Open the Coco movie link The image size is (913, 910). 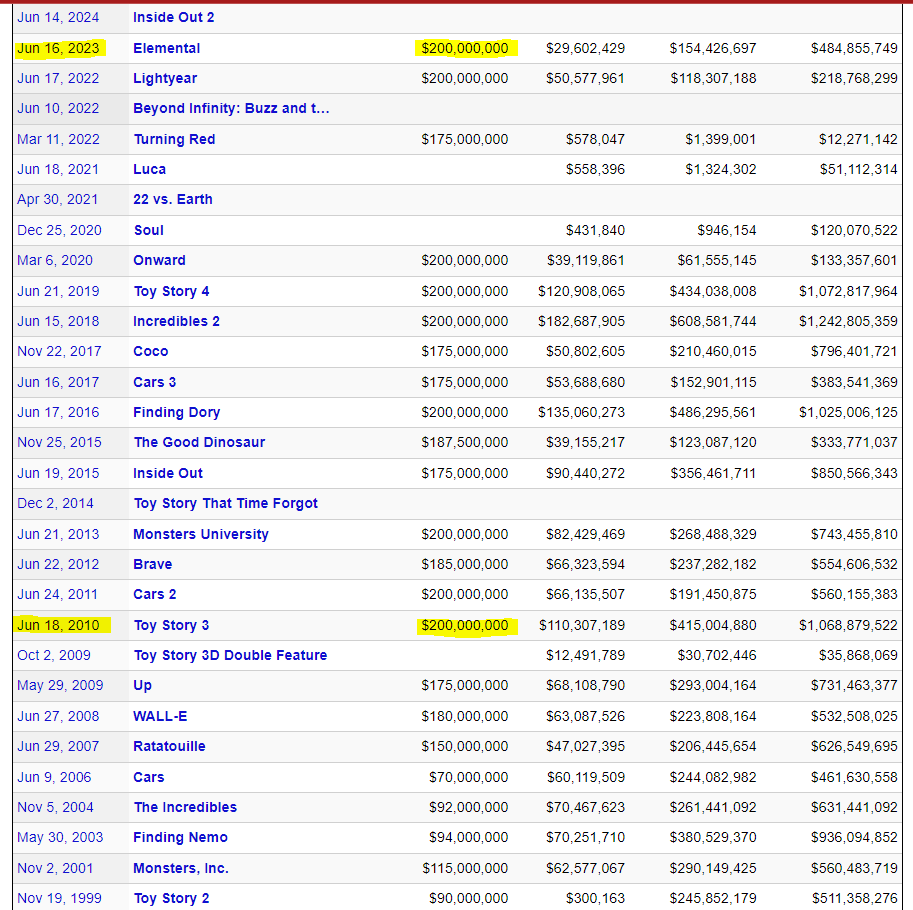tap(151, 352)
